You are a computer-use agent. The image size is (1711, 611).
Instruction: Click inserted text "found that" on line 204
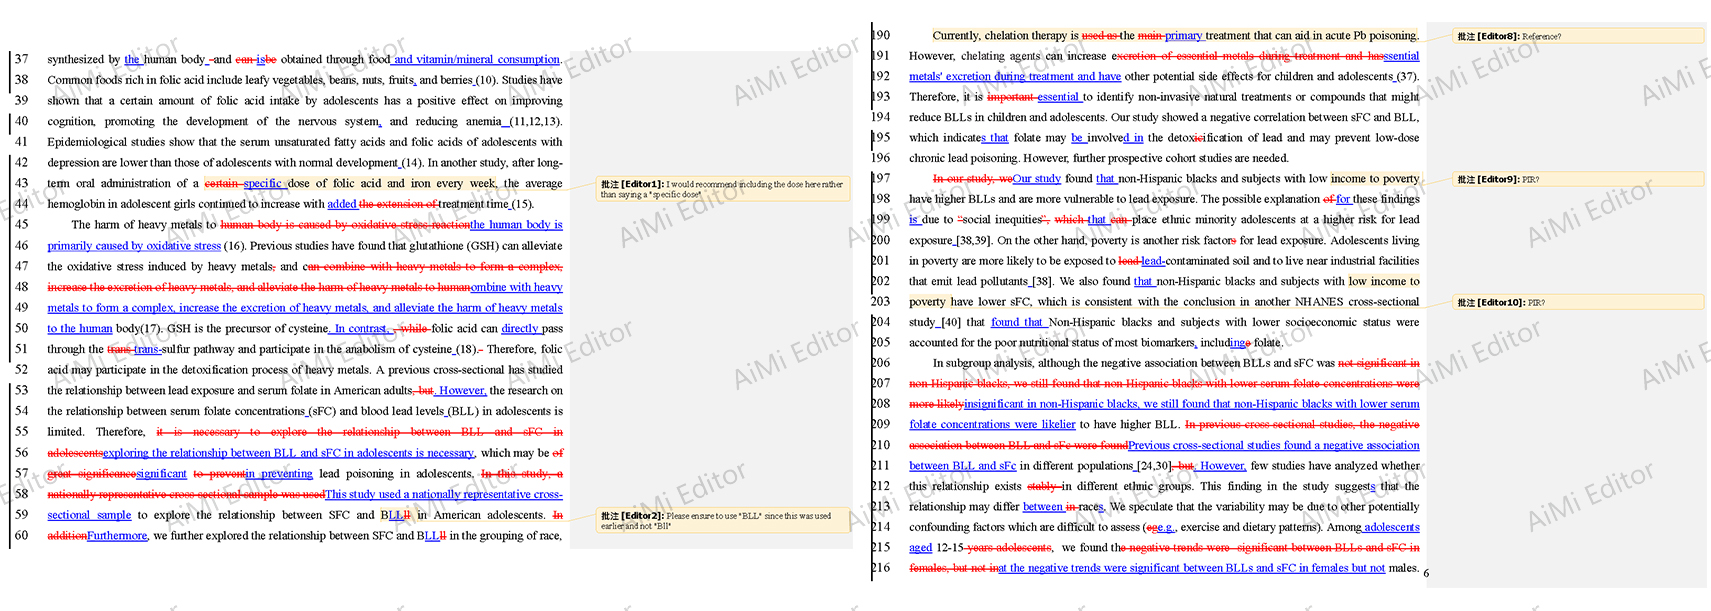[x=1017, y=322]
